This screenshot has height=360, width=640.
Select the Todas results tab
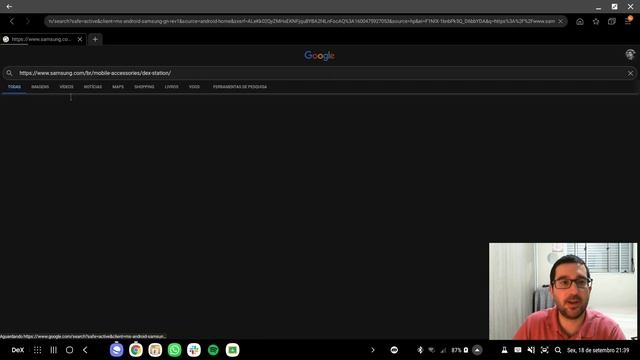coord(14,87)
